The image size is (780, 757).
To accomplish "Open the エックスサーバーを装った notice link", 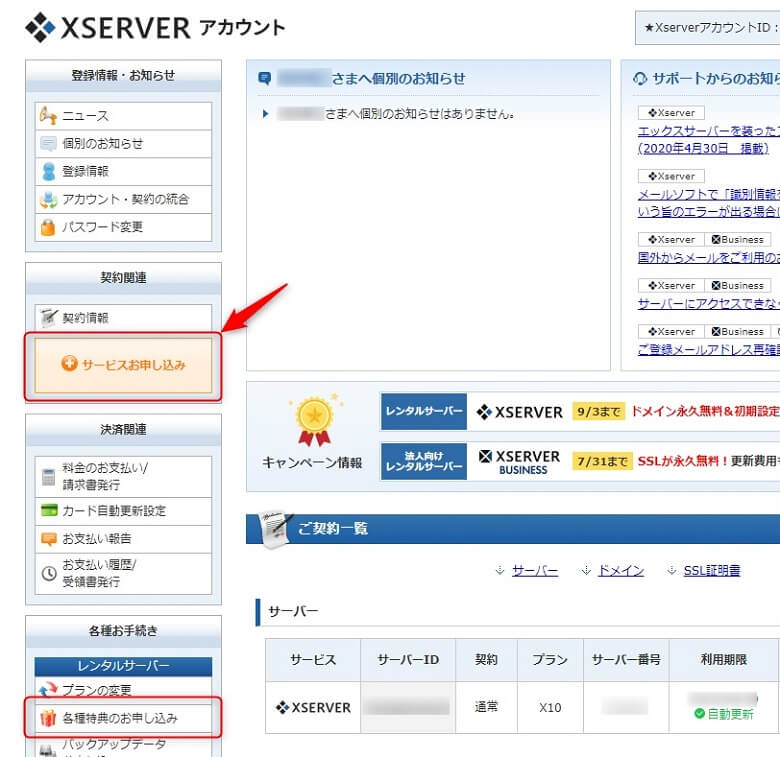I will pos(708,140).
